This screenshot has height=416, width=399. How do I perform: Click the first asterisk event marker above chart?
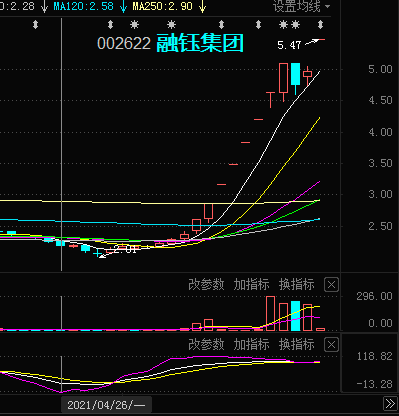134,25
